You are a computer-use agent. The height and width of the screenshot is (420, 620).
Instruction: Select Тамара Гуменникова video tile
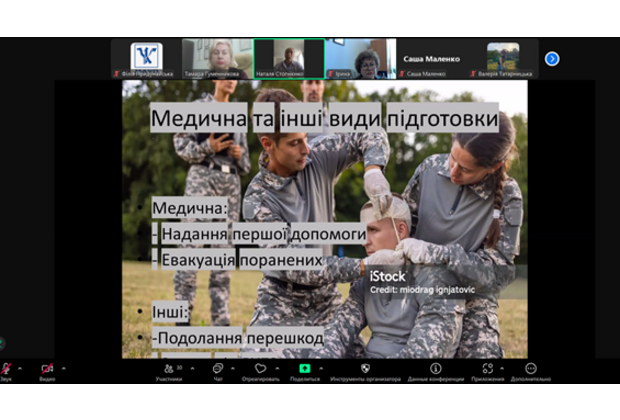coord(217,59)
